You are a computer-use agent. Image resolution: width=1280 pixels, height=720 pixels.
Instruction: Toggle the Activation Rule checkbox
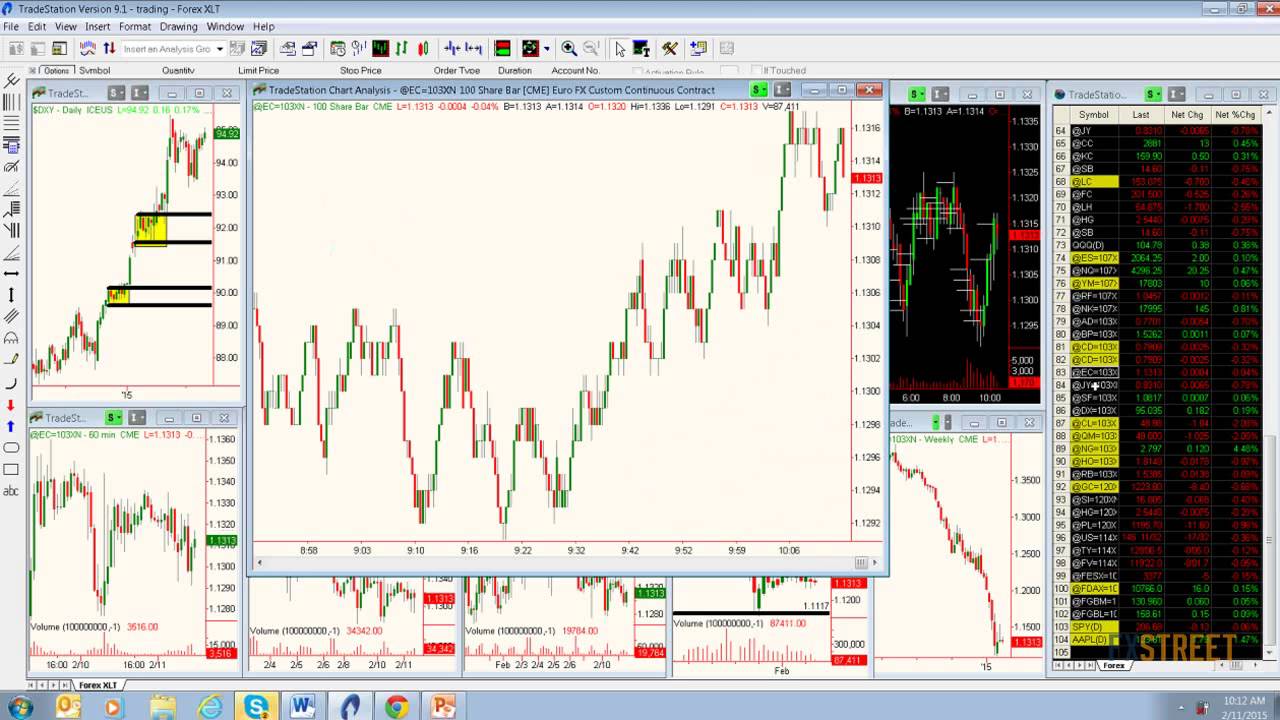638,71
